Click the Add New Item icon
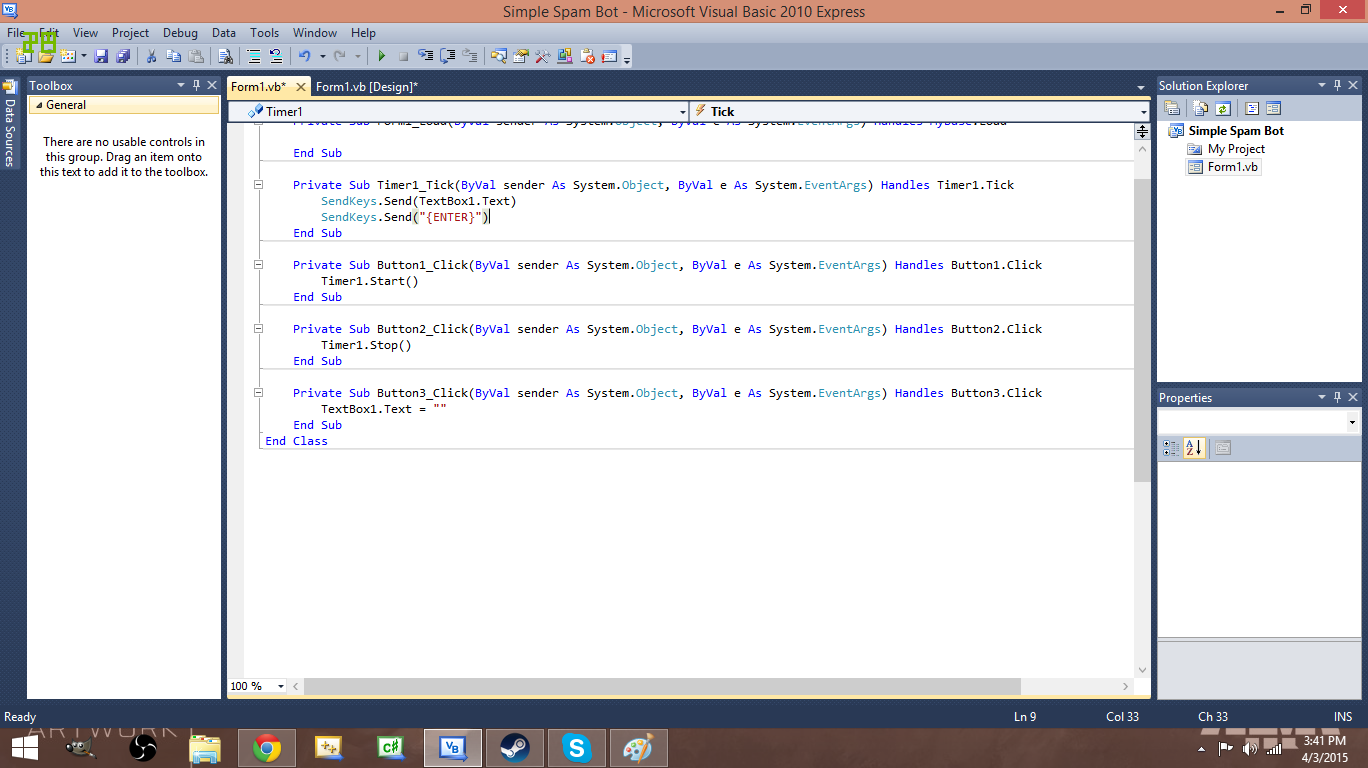This screenshot has width=1368, height=768. 68,56
